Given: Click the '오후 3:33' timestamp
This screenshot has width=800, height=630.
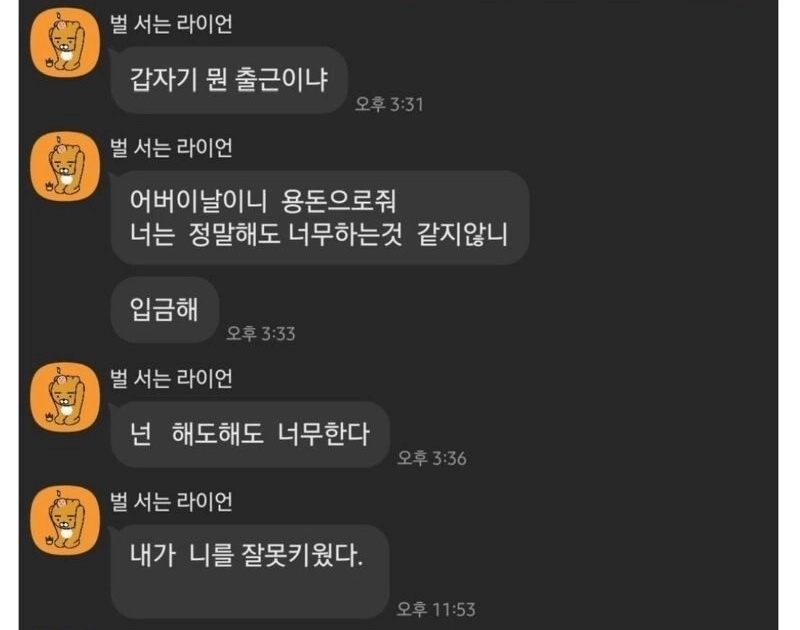Looking at the screenshot, I should pos(261,334).
